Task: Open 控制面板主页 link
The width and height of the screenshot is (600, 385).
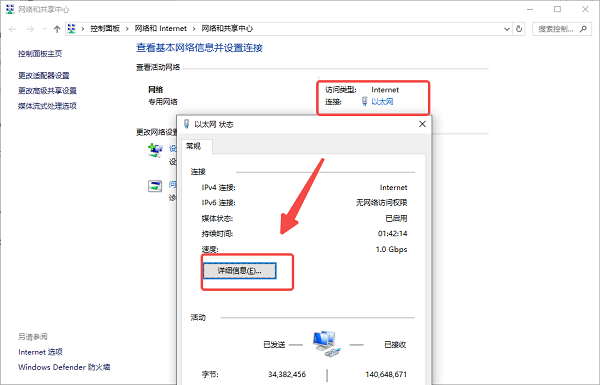Action: (40, 54)
